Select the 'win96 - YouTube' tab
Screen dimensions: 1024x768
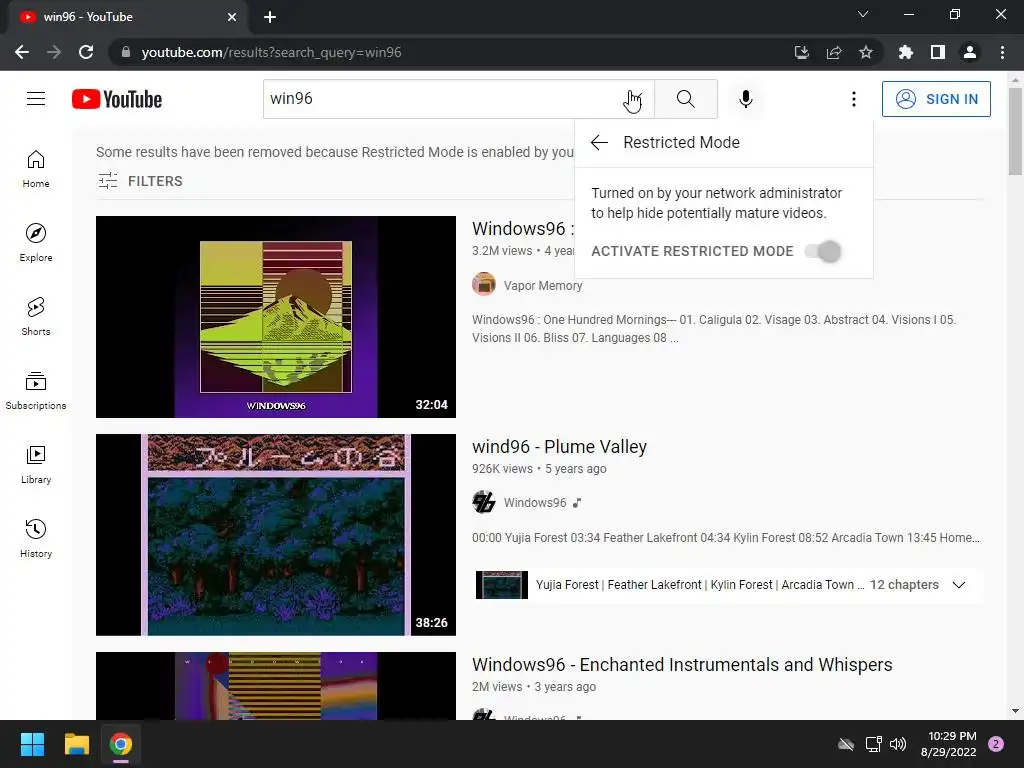point(128,17)
